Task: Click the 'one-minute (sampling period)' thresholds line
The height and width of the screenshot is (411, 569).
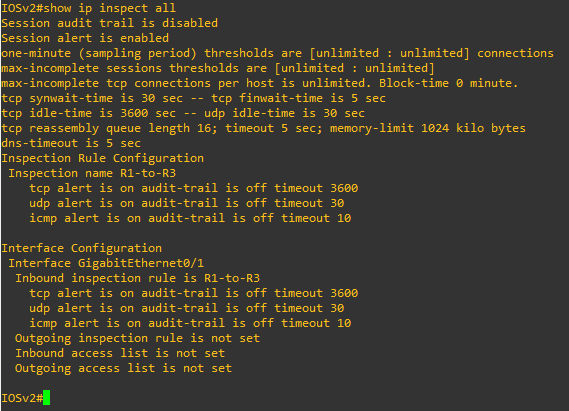Action: pos(278,53)
